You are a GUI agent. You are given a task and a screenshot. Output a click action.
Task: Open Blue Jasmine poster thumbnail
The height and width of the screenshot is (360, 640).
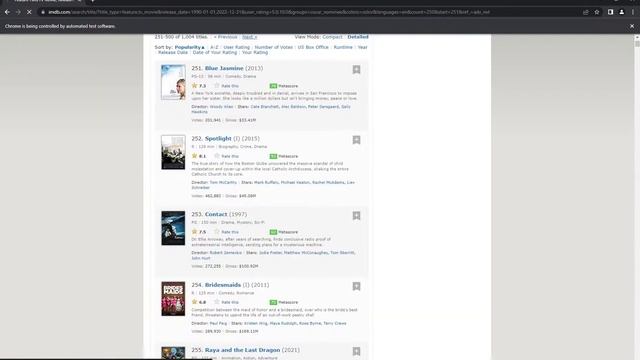pyautogui.click(x=173, y=82)
